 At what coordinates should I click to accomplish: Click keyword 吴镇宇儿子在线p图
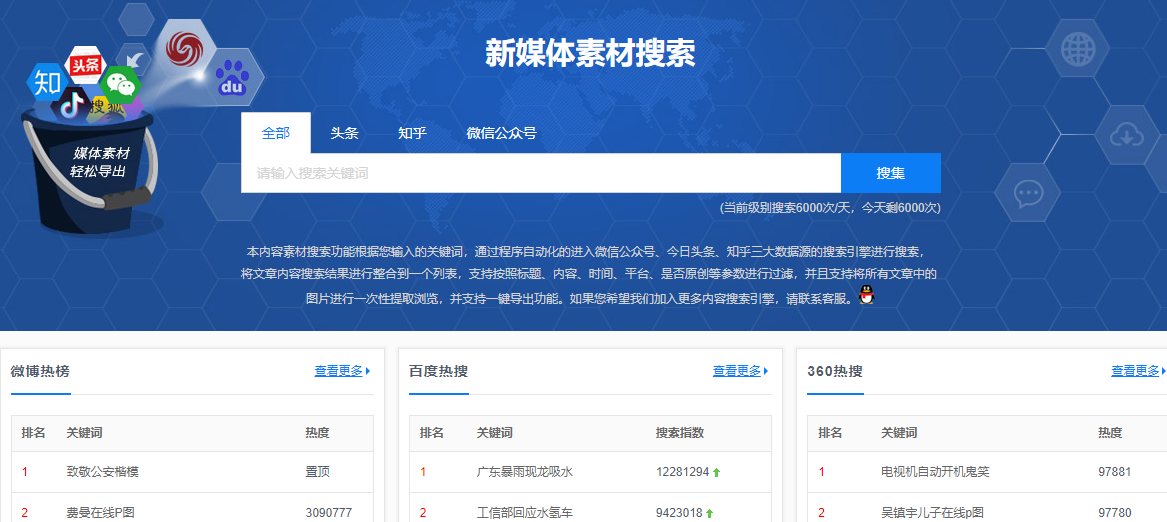coord(933,513)
